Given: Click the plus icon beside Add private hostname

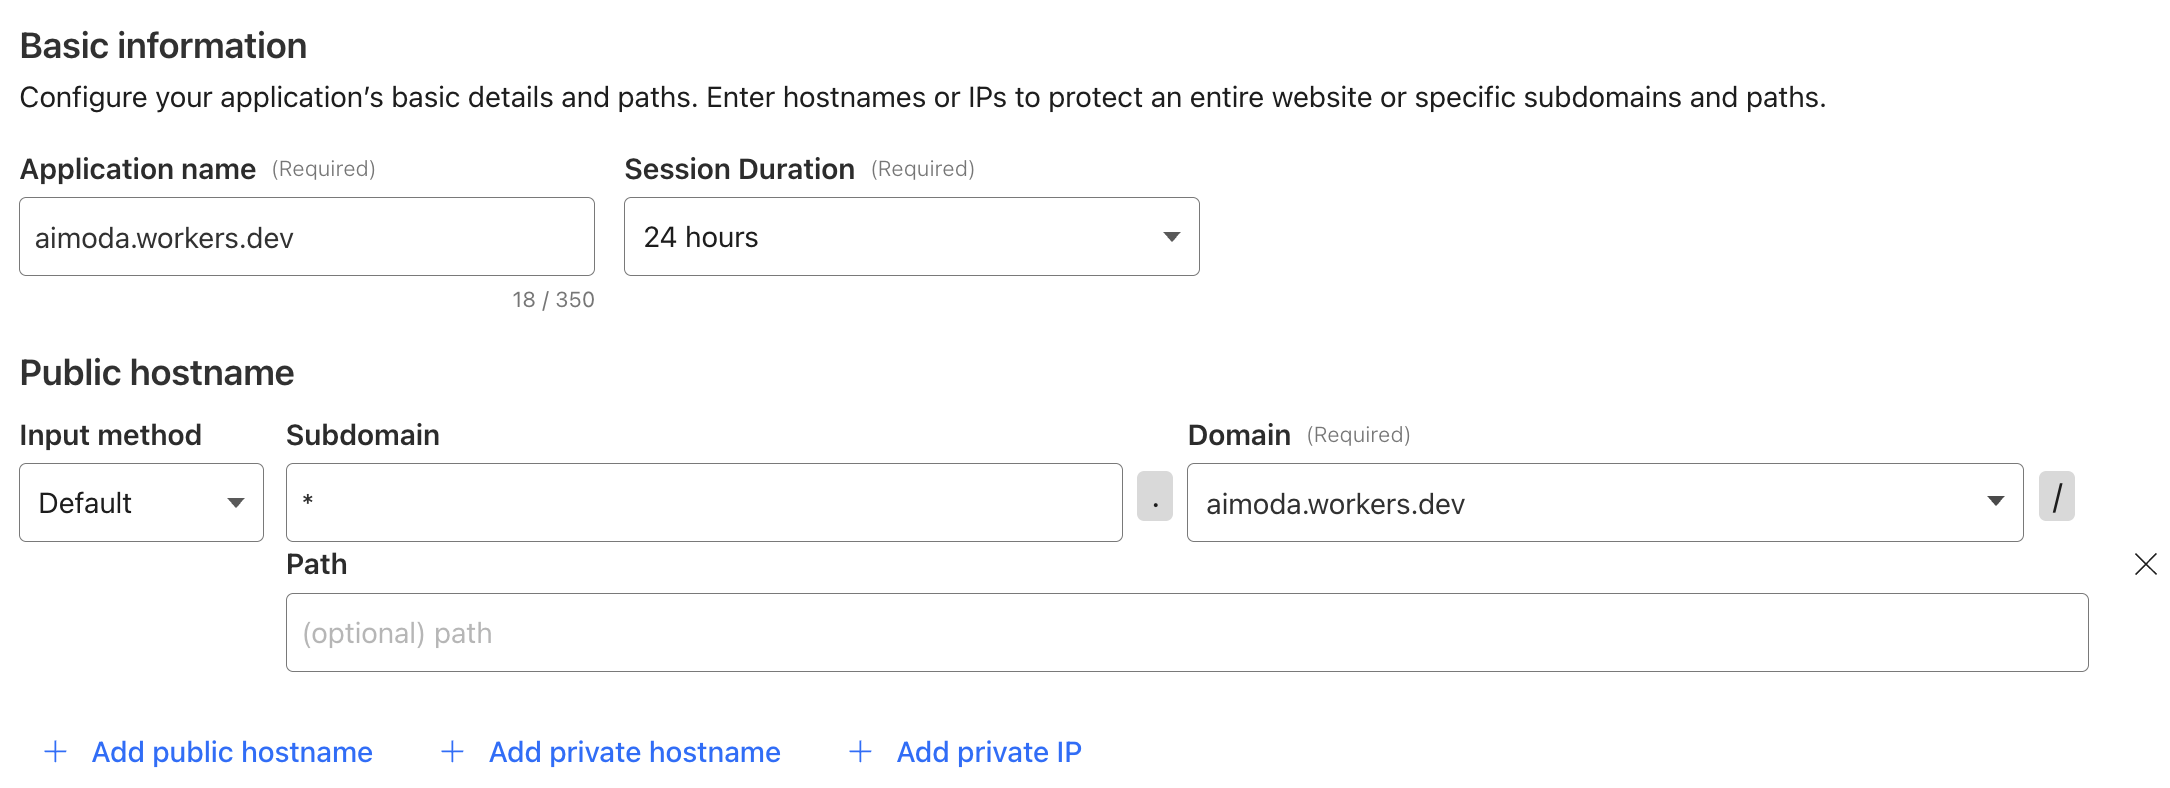Looking at the screenshot, I should click(x=453, y=752).
